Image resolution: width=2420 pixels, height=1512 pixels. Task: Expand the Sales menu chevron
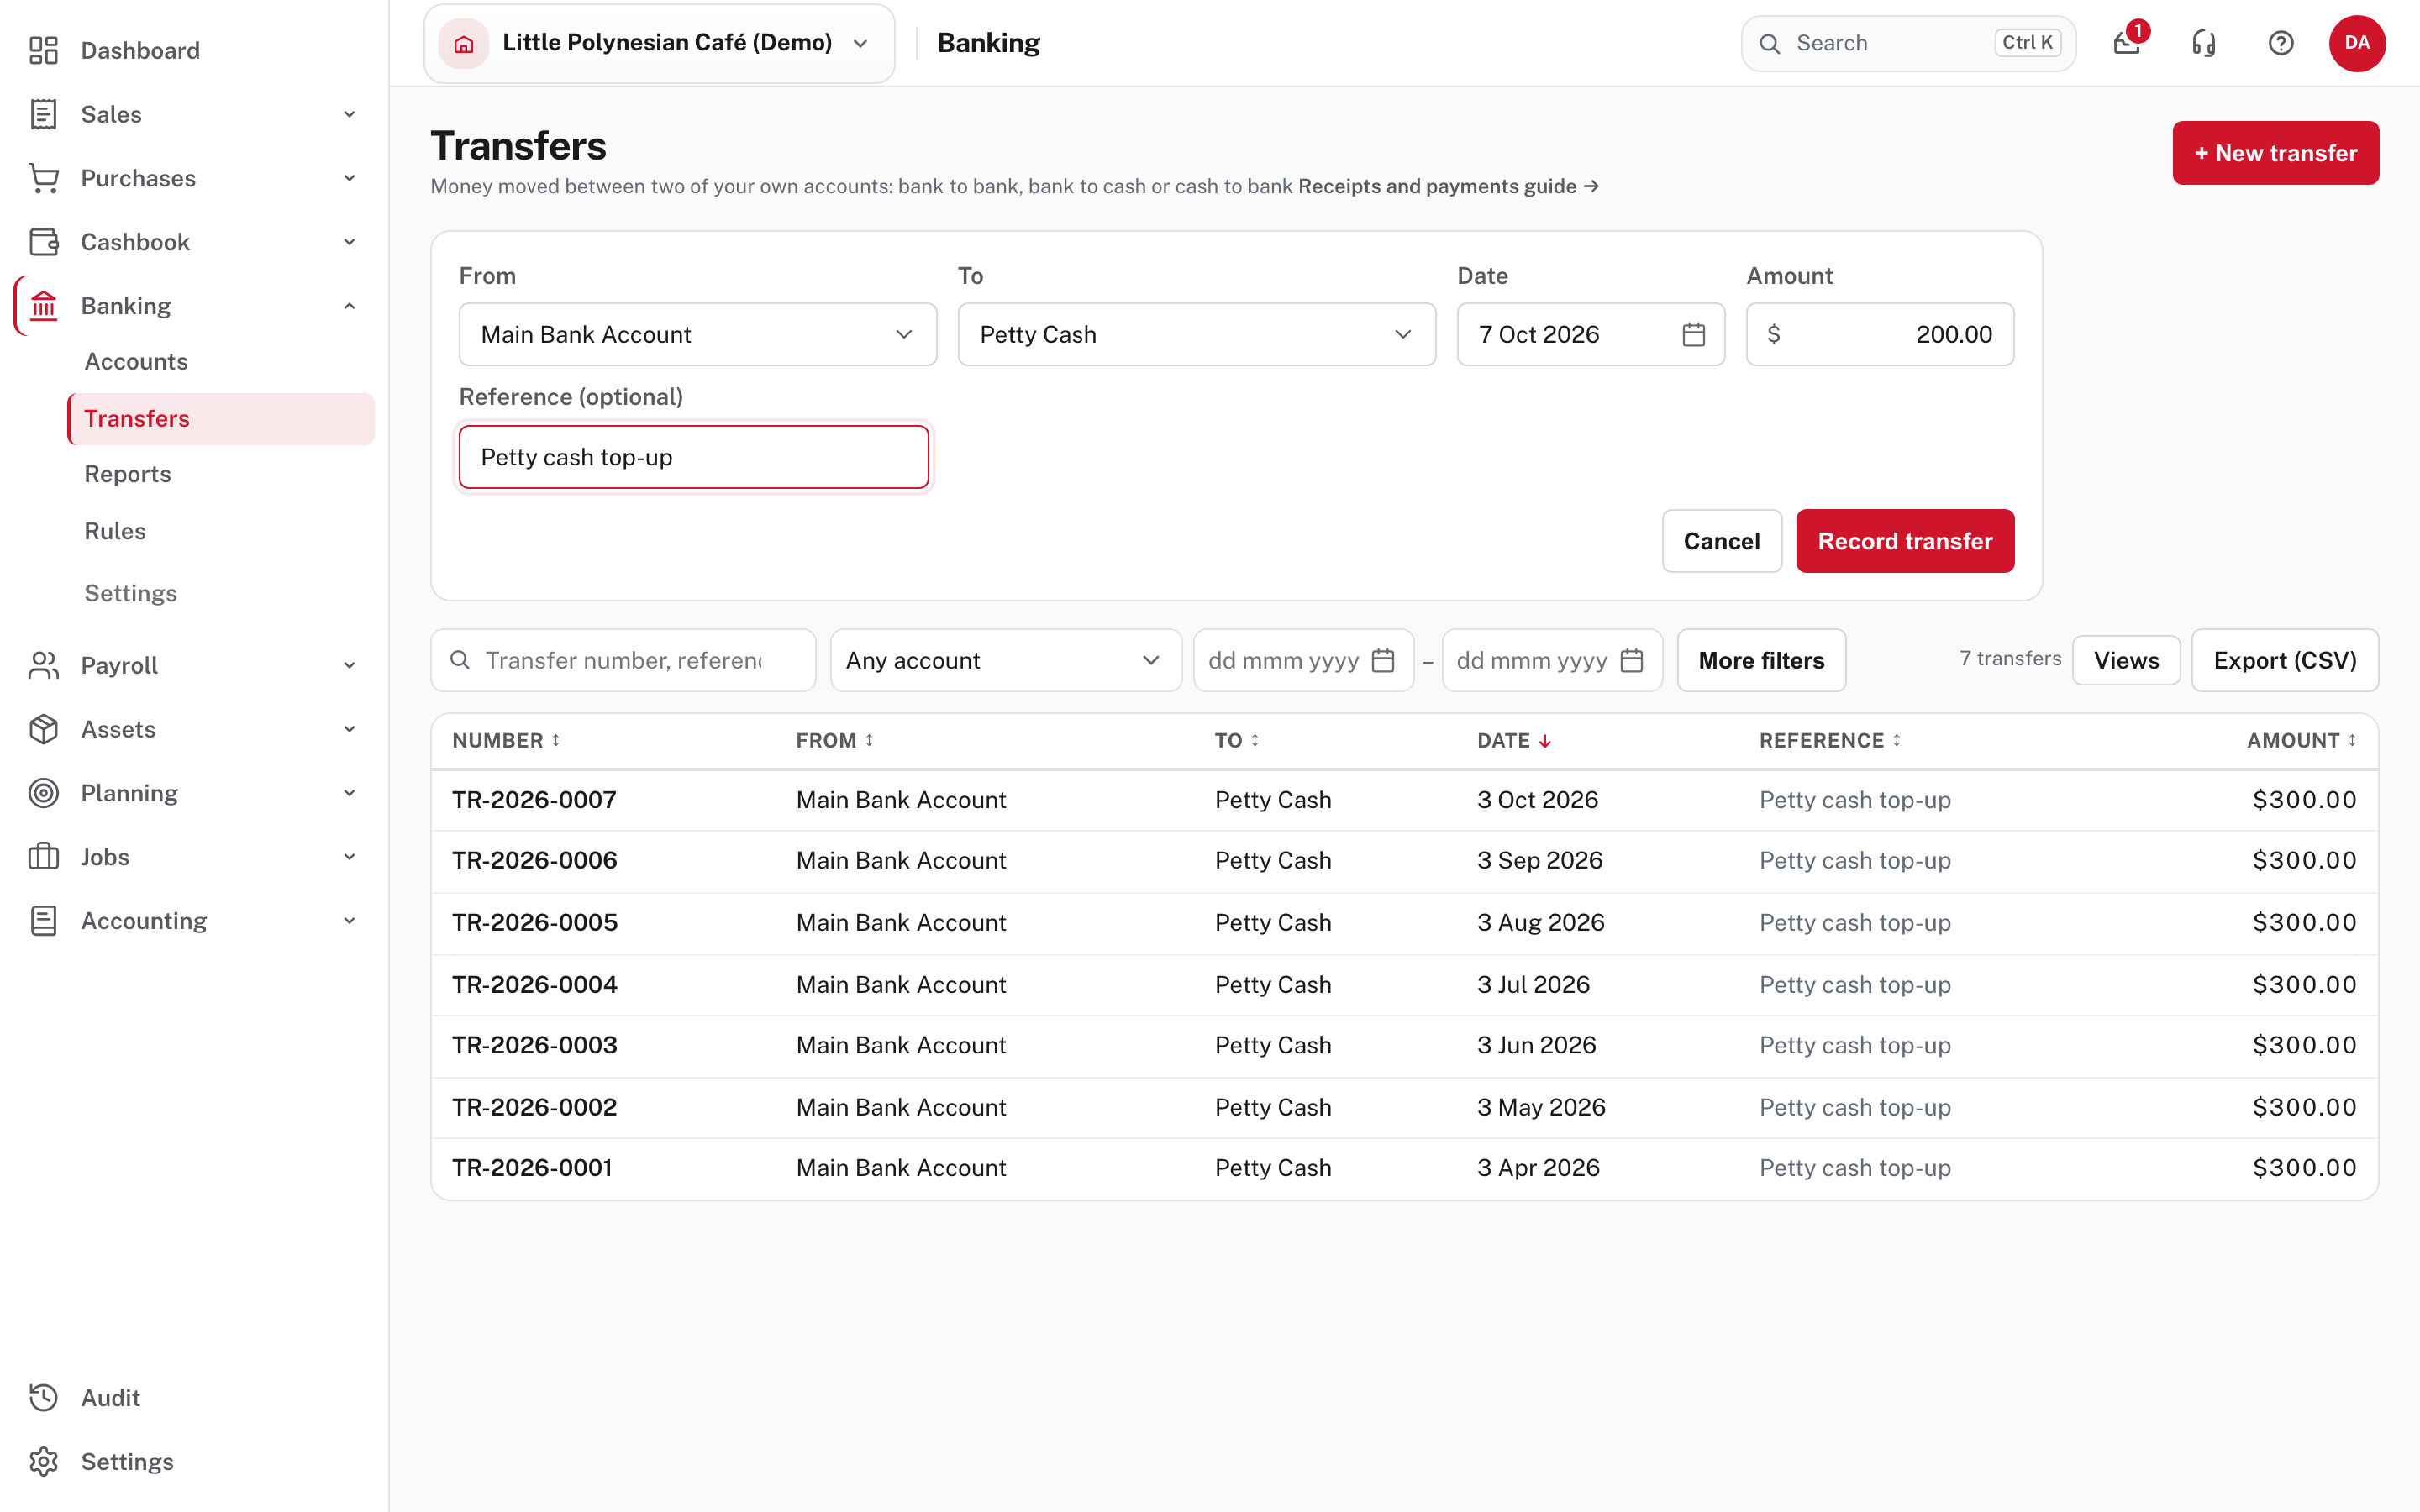349,114
